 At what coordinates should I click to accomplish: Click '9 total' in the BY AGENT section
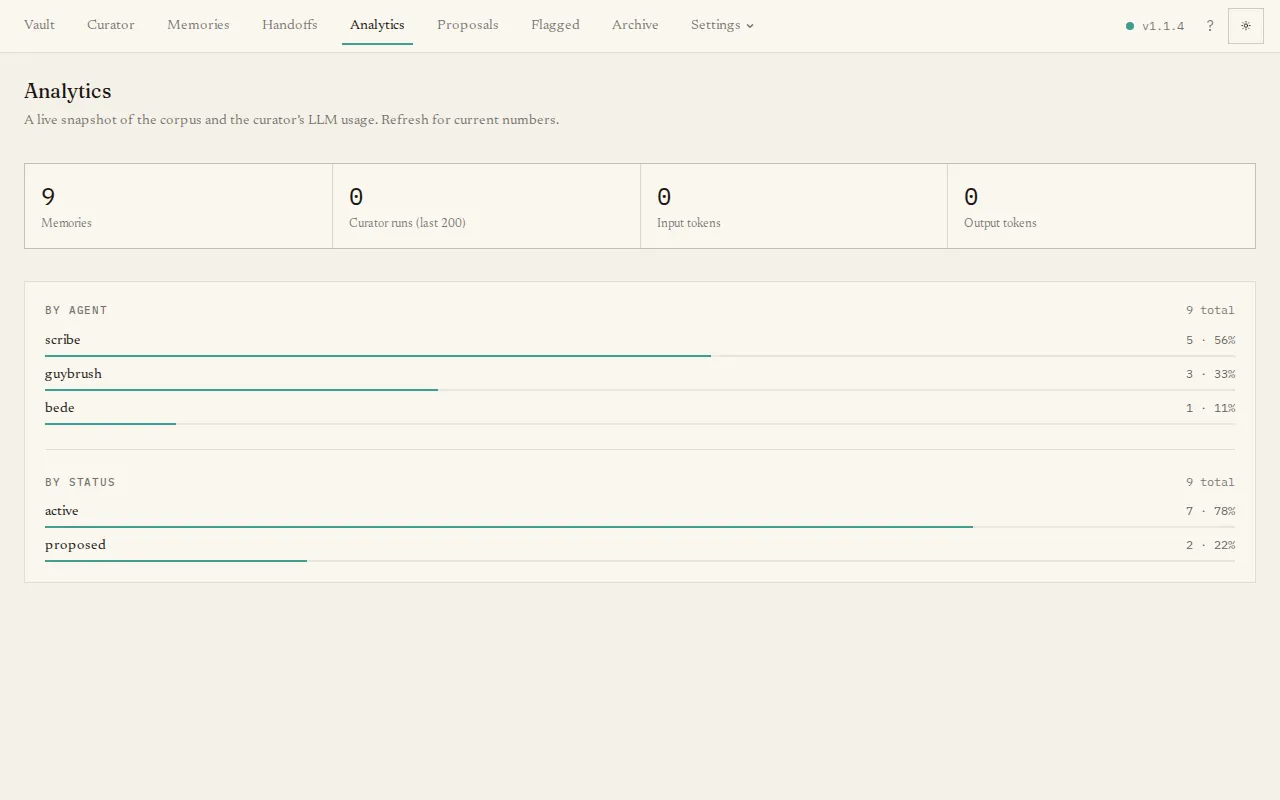(x=1210, y=310)
